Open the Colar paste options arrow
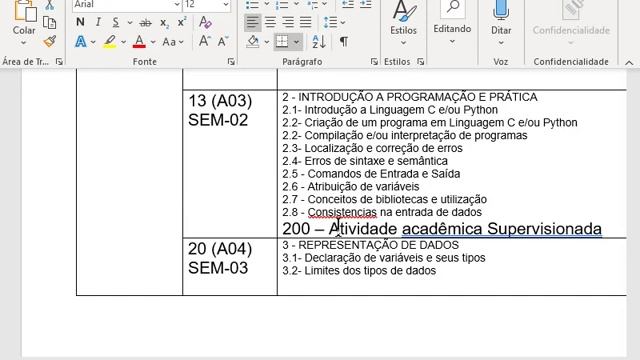Screen dimensions: 640x360 click(24, 42)
